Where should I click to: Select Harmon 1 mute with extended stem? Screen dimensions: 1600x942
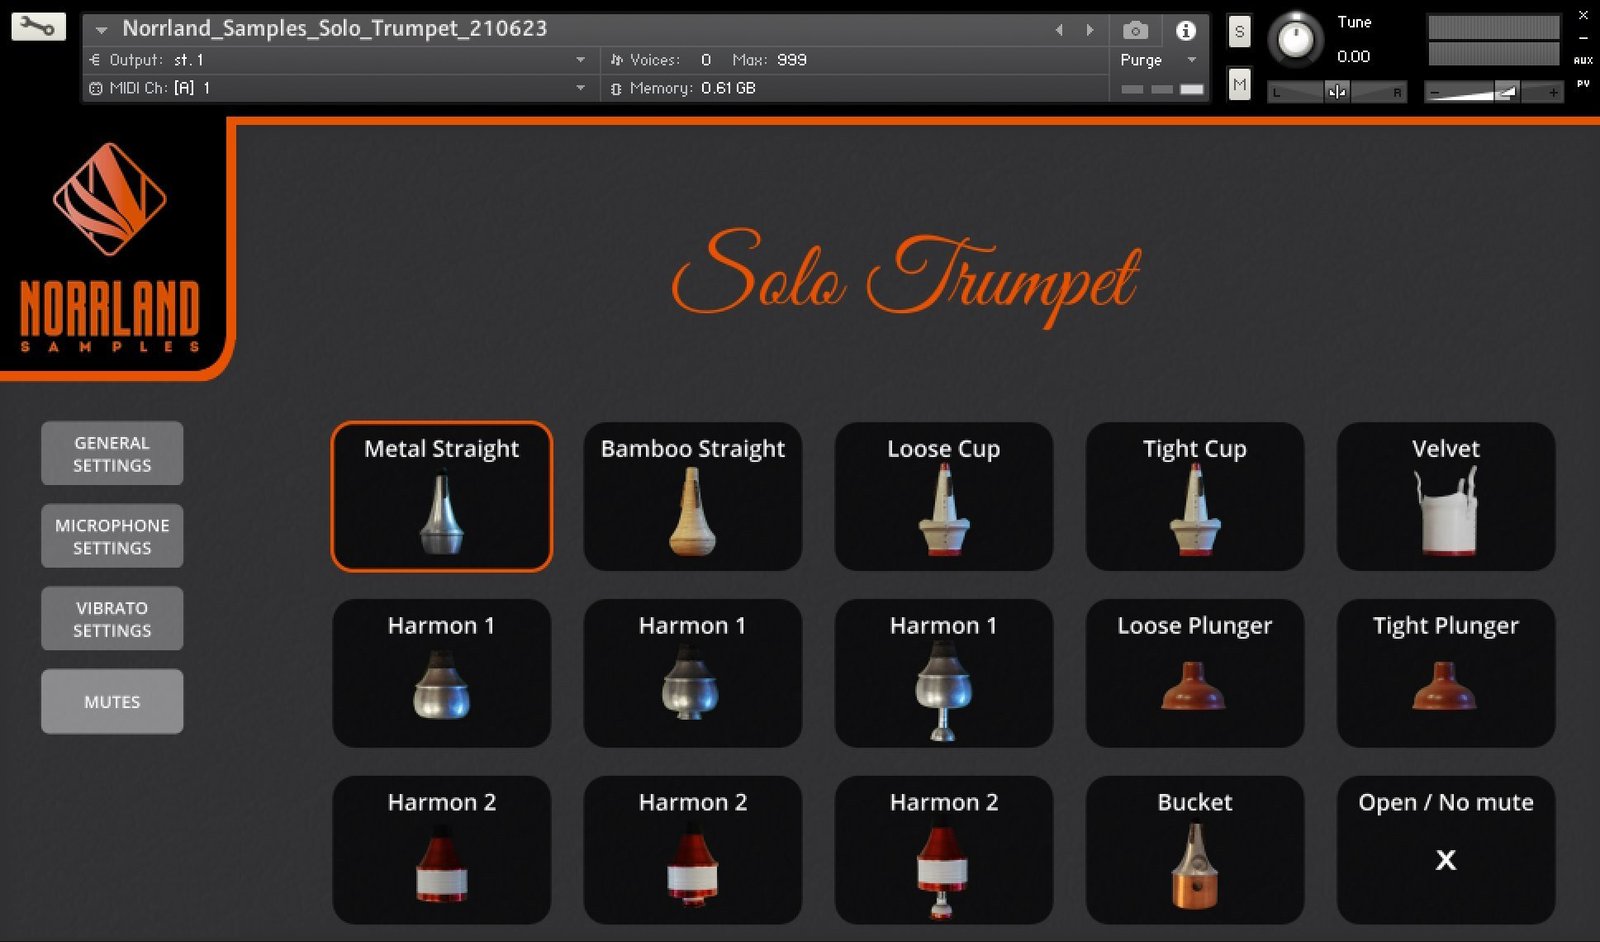943,673
